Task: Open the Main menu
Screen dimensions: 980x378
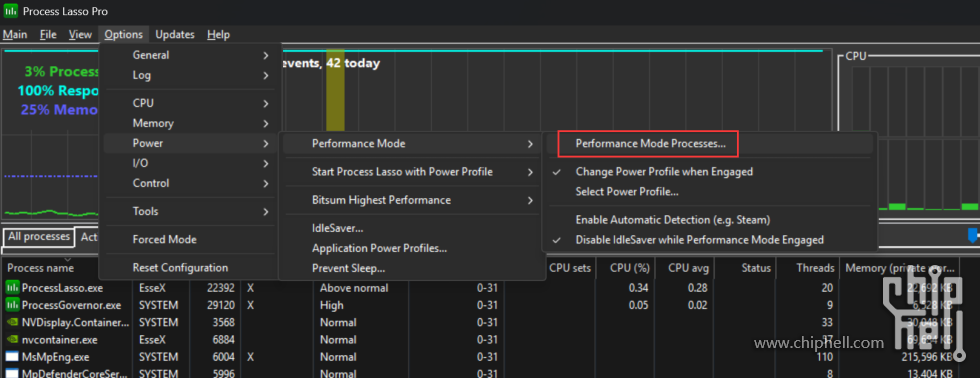Action: (x=15, y=34)
